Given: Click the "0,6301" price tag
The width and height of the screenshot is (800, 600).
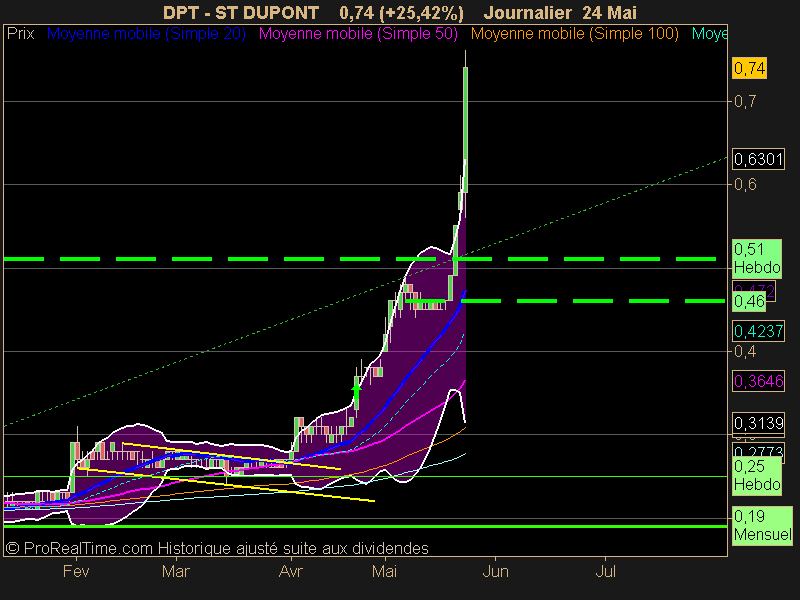Looking at the screenshot, I should coord(758,160).
